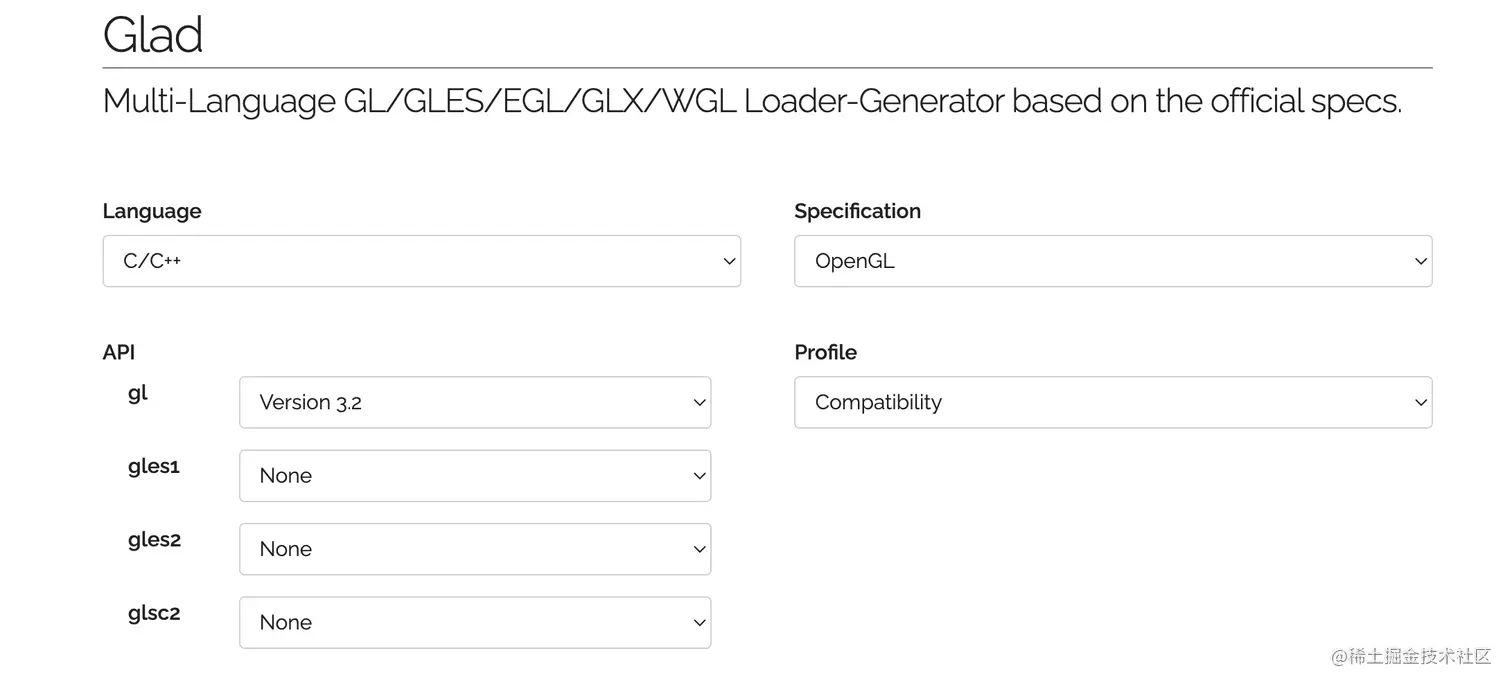Click the Specification field label
Screen dimensions: 1512x687
click(x=857, y=211)
